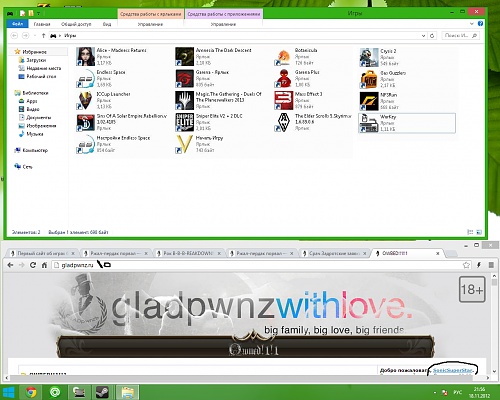Select the Mass Effect 3 shortcut

point(298,100)
